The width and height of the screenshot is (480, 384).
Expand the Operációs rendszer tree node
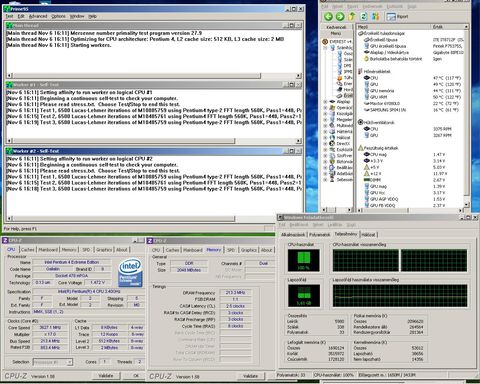(x=325, y=108)
